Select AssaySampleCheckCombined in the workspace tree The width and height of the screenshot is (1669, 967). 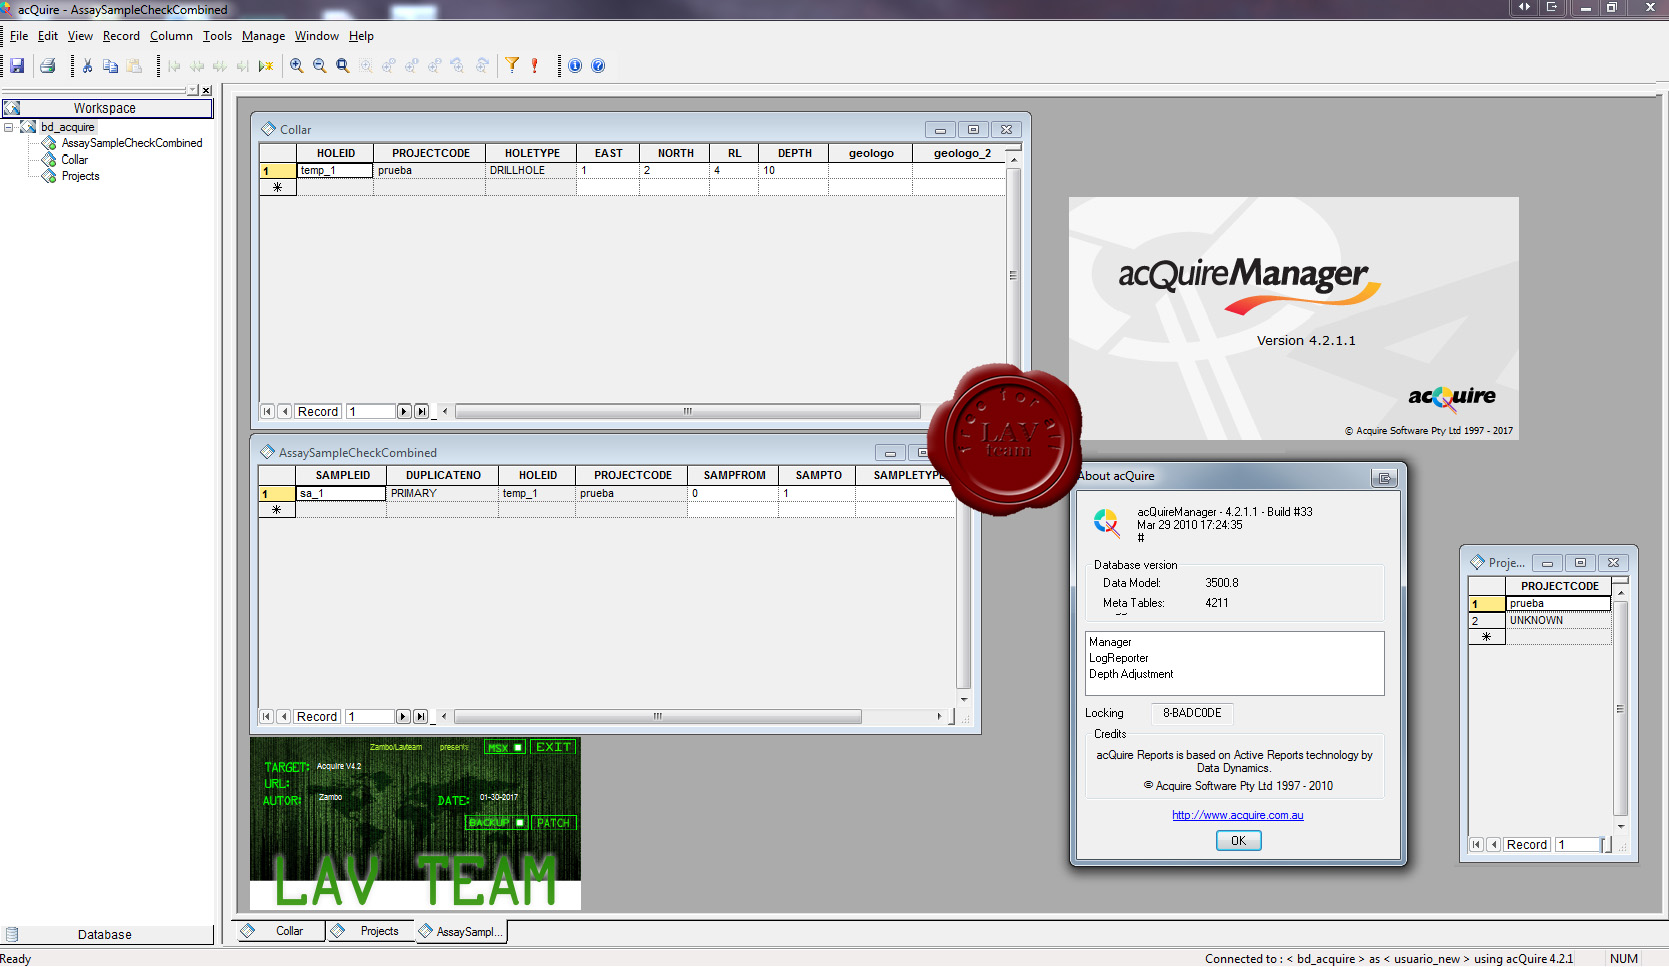tap(132, 143)
